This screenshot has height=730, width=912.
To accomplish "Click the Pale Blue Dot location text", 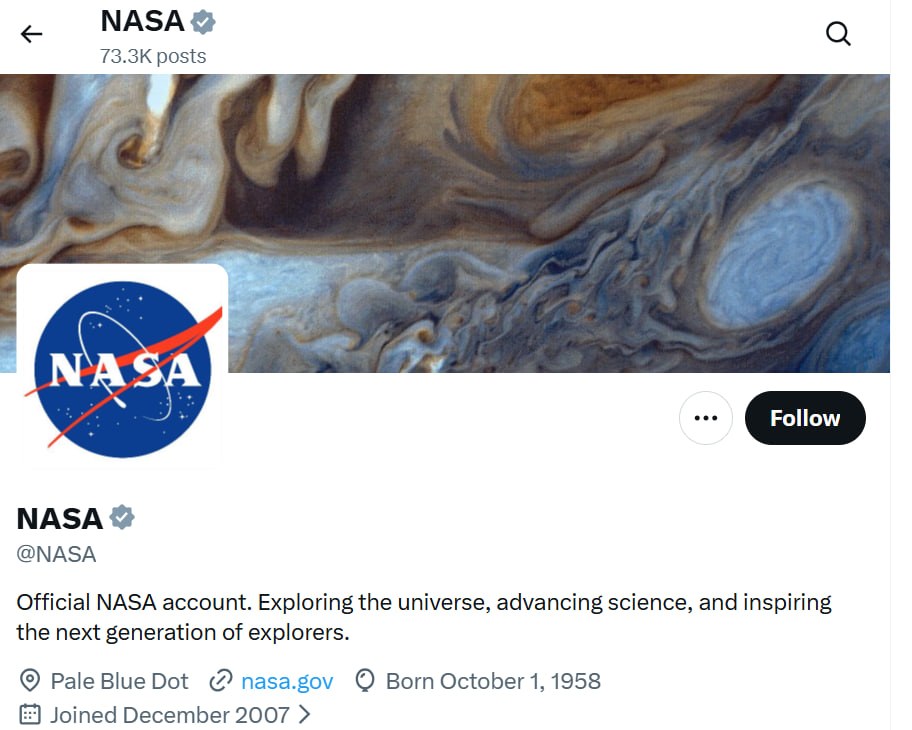I will click(x=119, y=682).
